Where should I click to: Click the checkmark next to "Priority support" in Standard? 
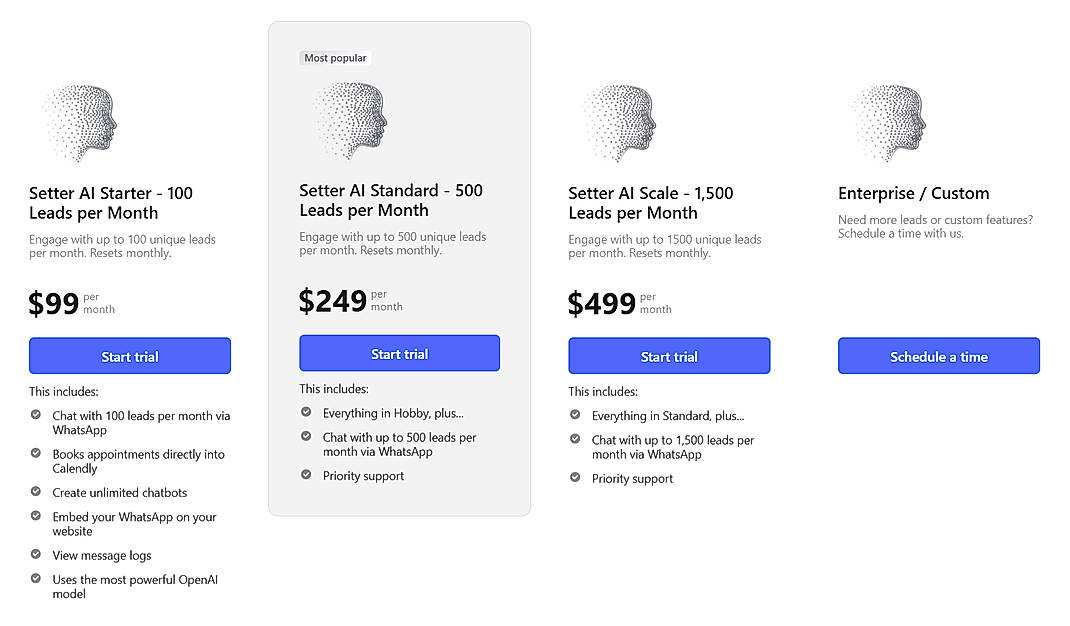305,475
